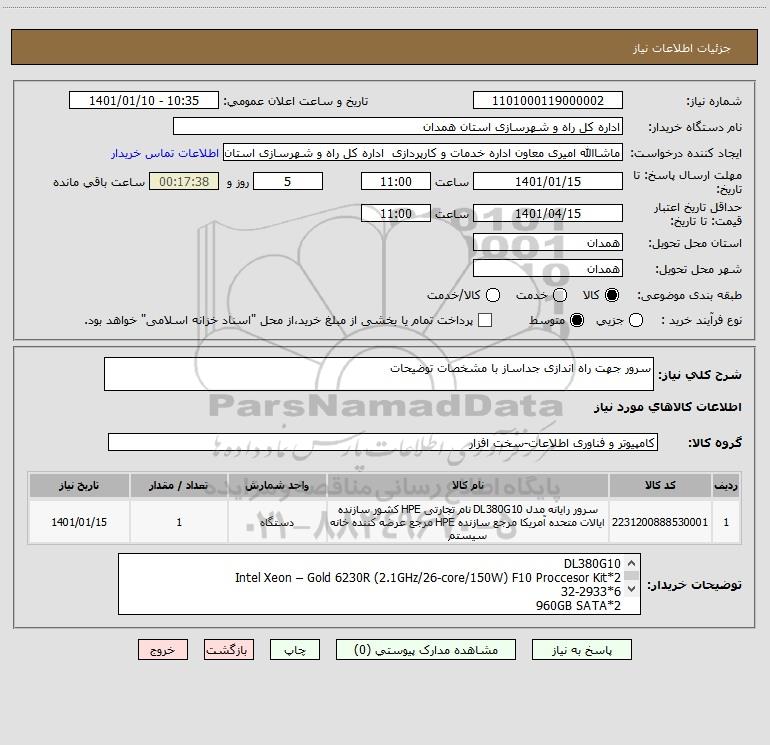Click the پاسخ به نیاز button
770x745 pixels.
(581, 650)
